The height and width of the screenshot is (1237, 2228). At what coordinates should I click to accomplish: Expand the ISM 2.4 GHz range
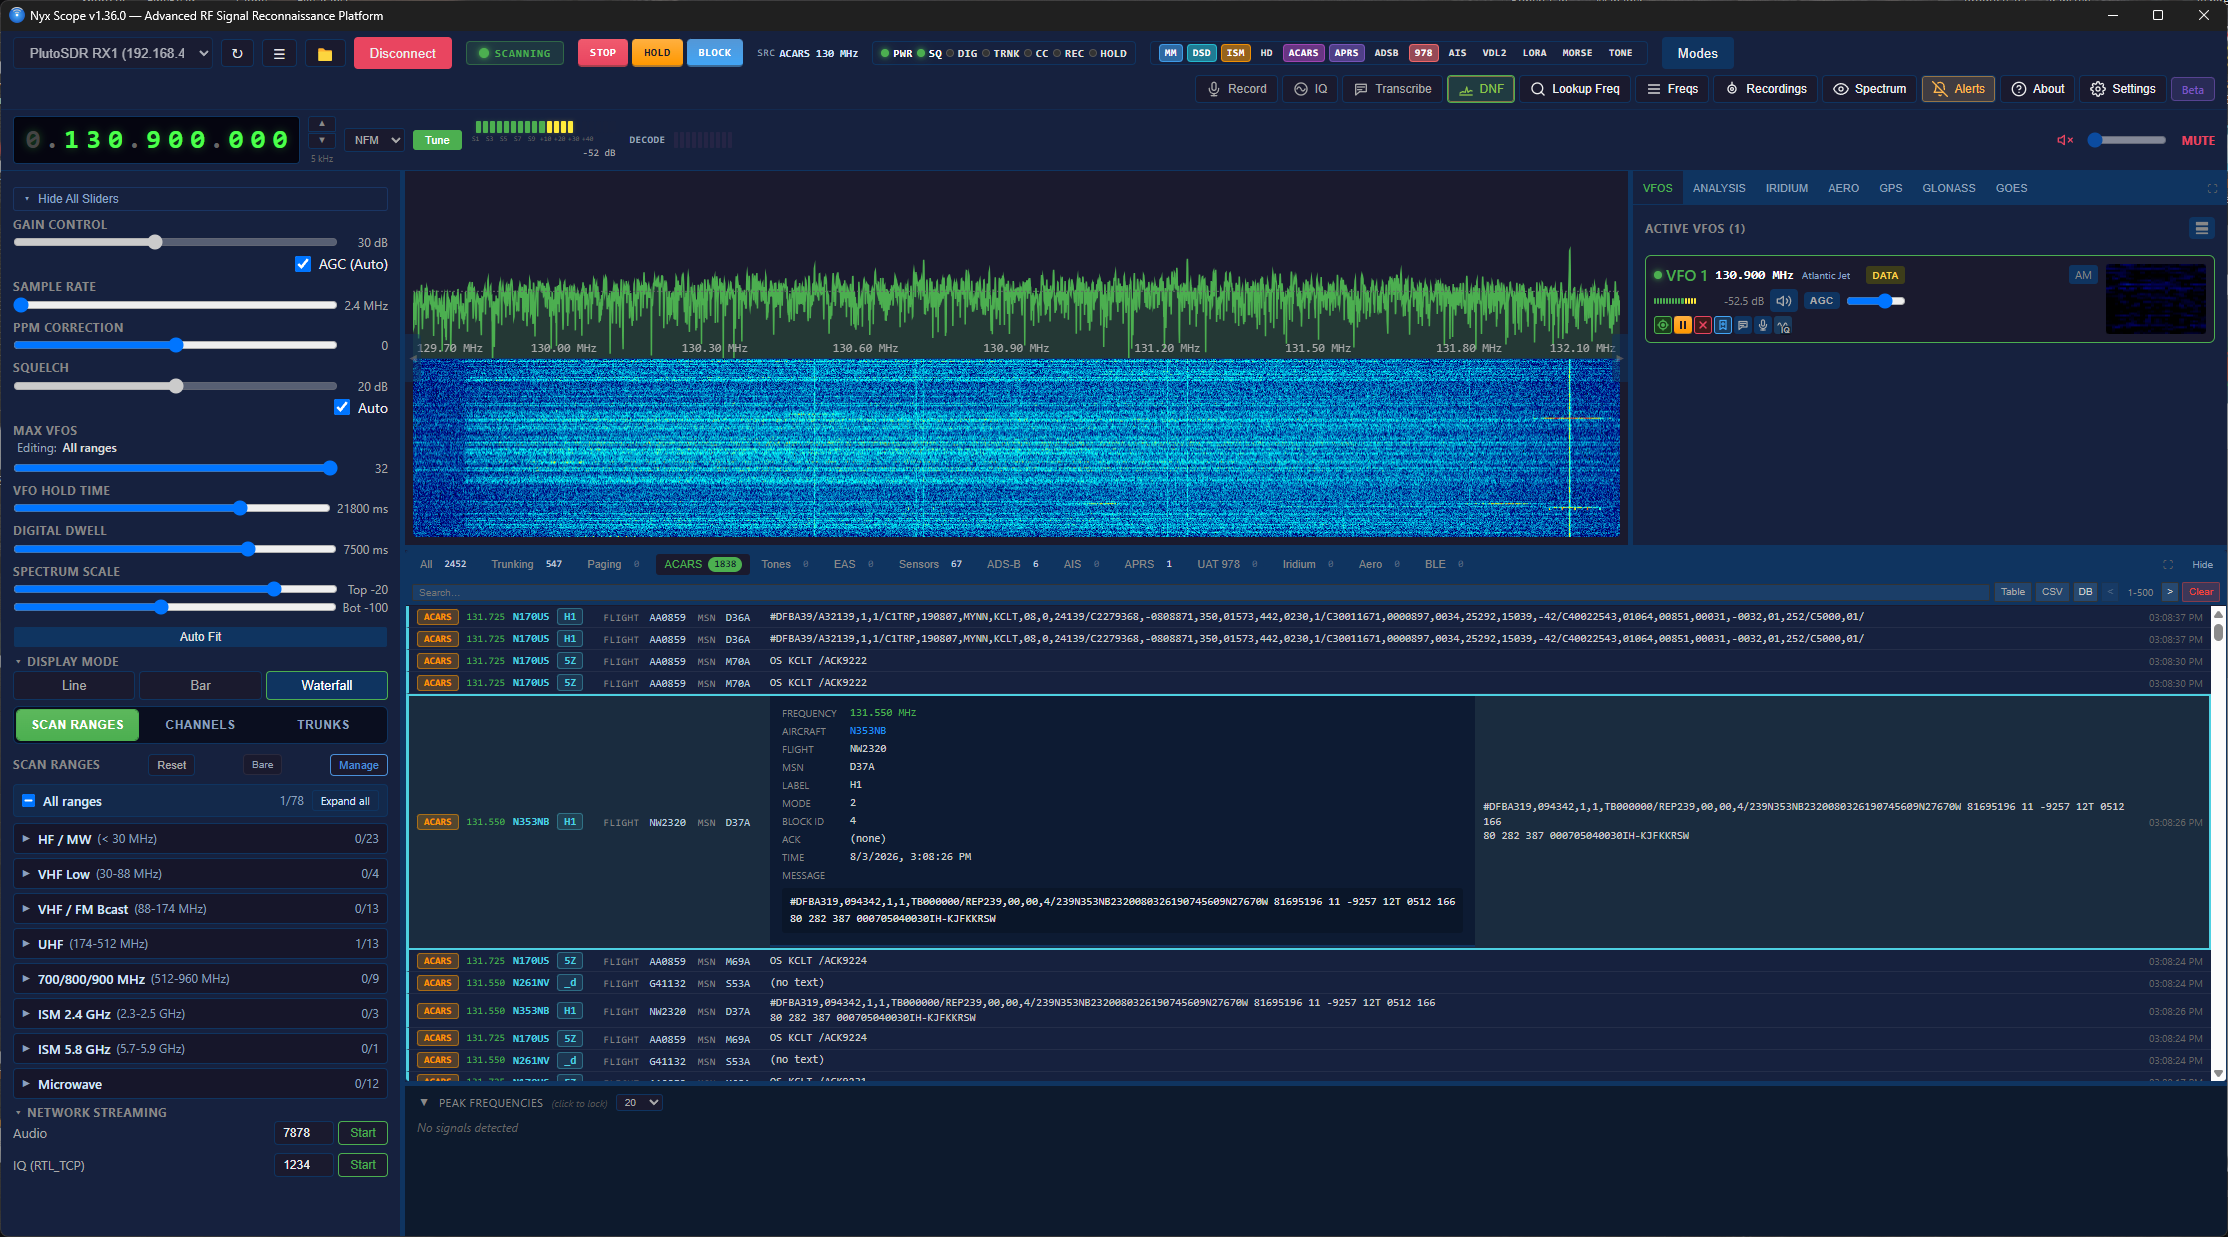[x=200, y=1014]
